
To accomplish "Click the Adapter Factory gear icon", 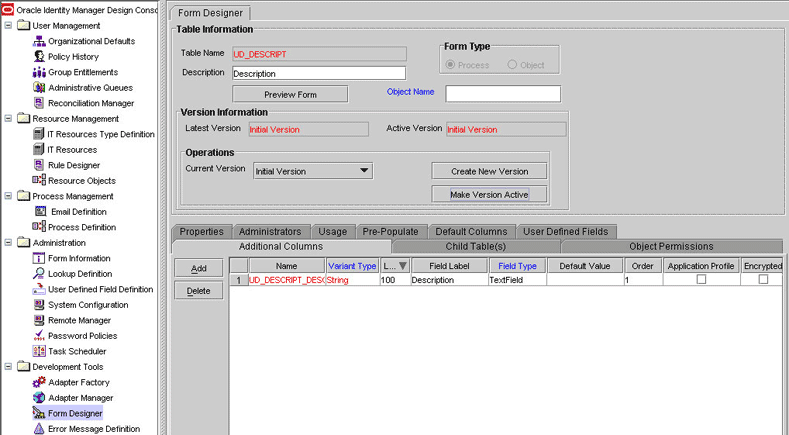I will tap(39, 382).
